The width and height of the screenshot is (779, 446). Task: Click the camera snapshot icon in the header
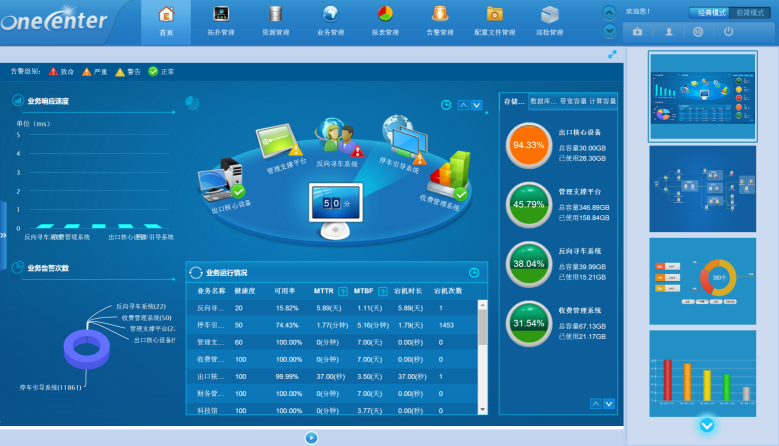(x=639, y=32)
